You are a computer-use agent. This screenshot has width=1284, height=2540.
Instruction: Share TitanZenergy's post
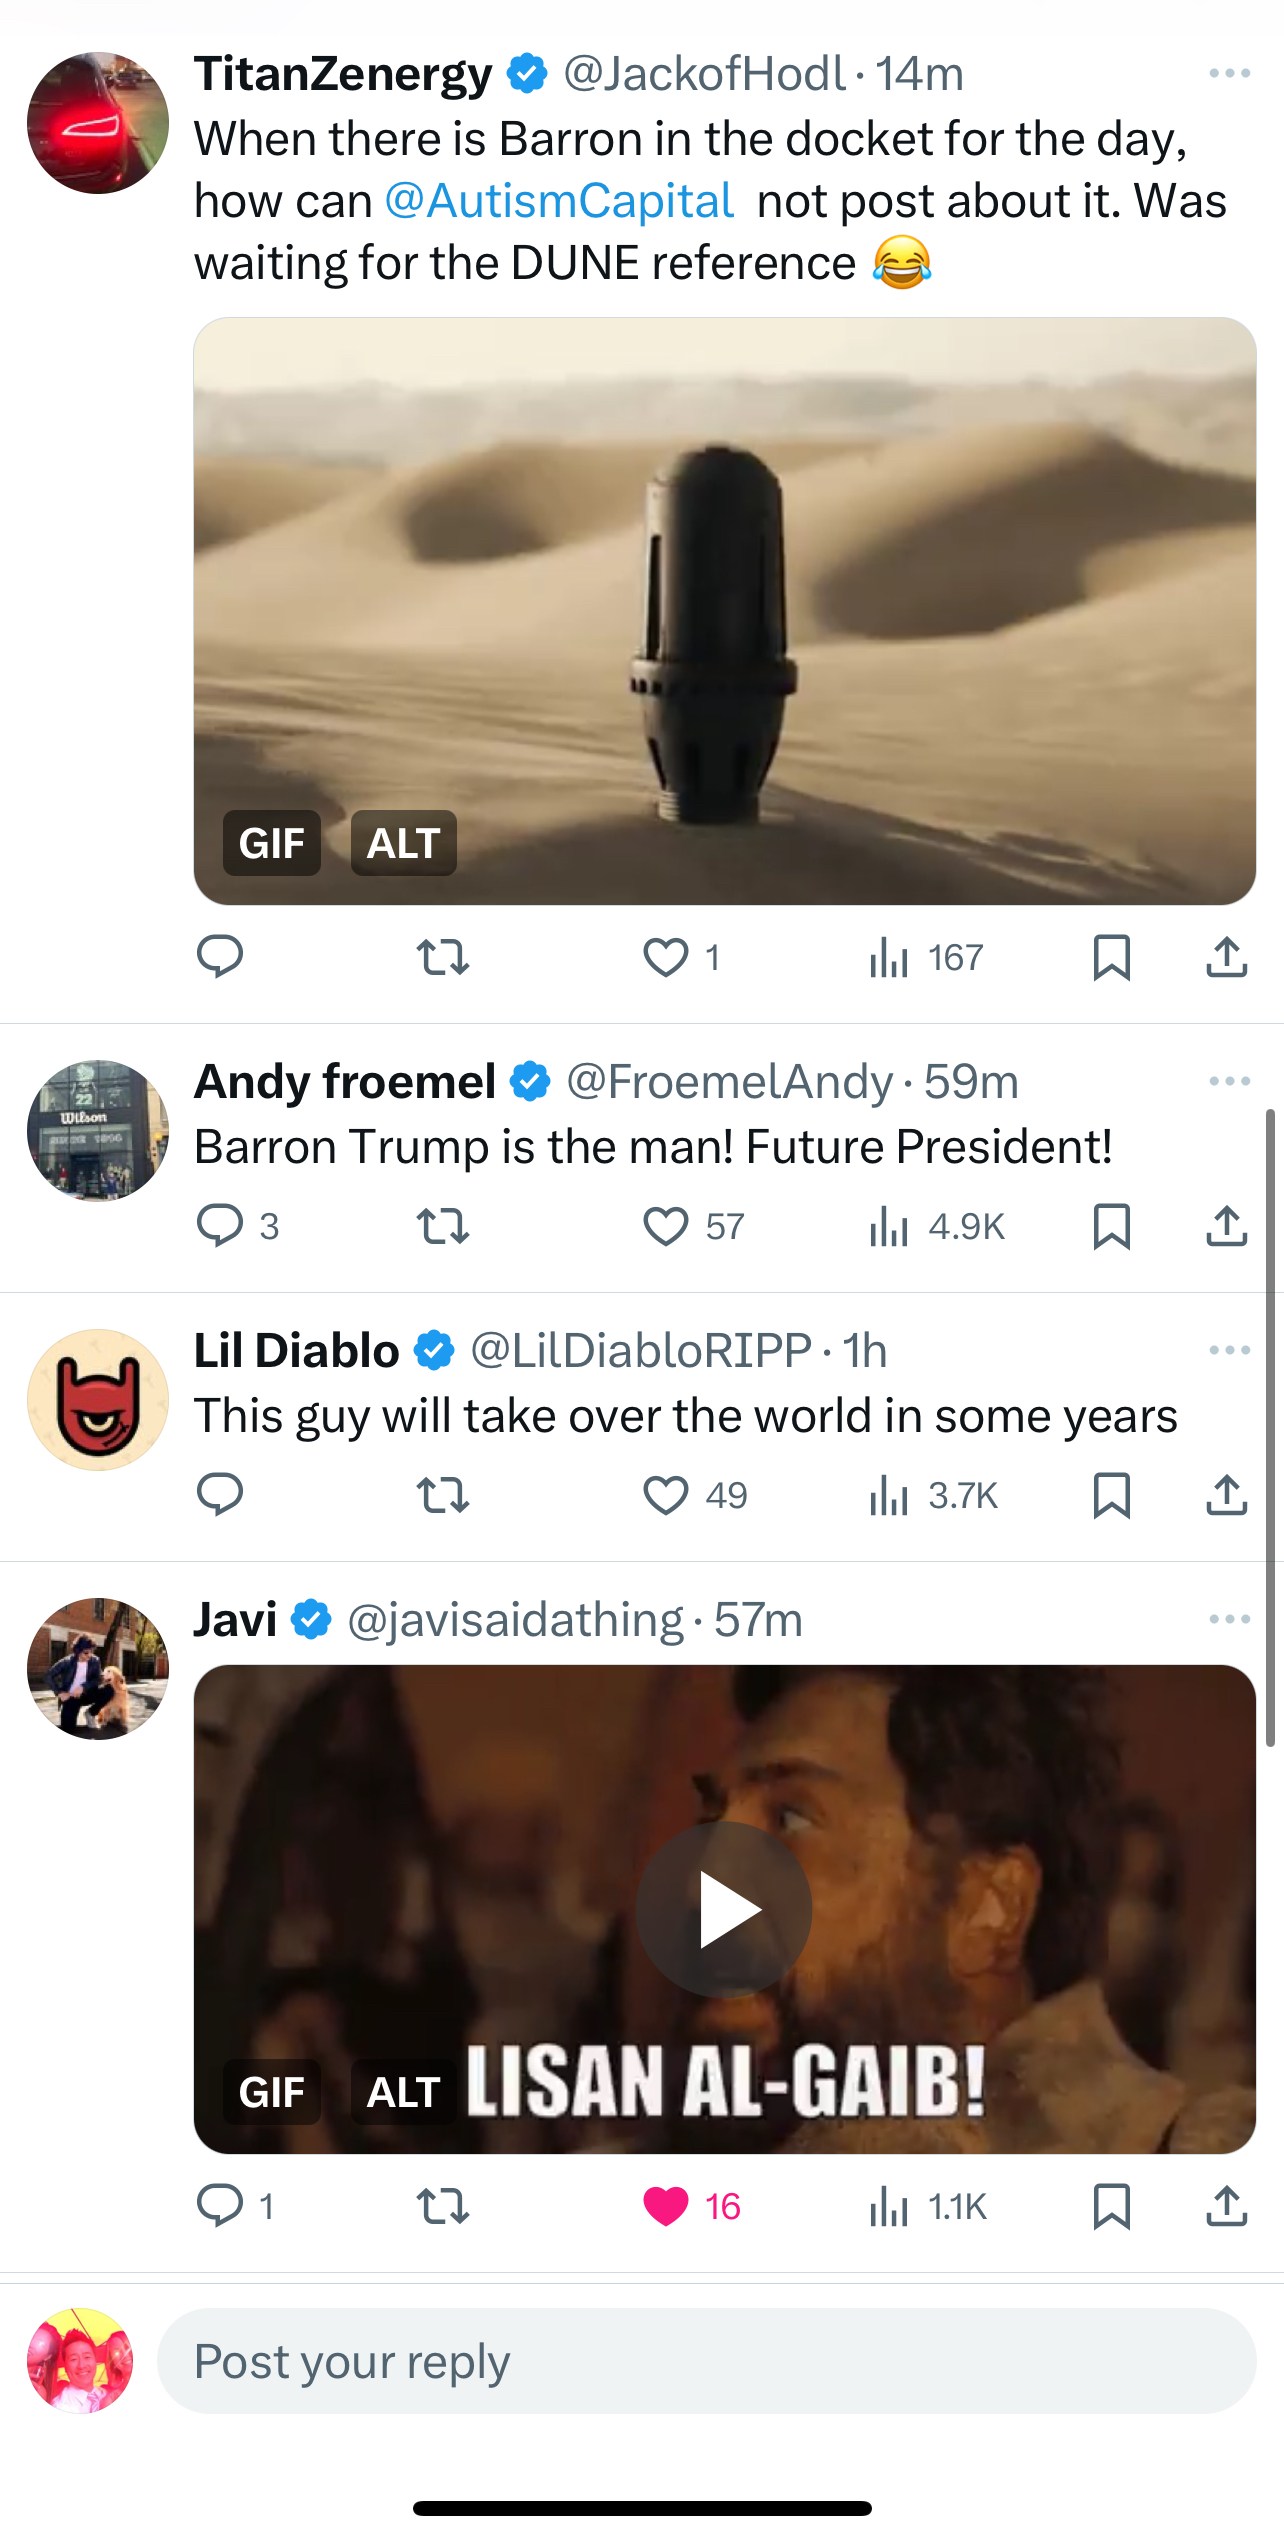coord(1226,957)
